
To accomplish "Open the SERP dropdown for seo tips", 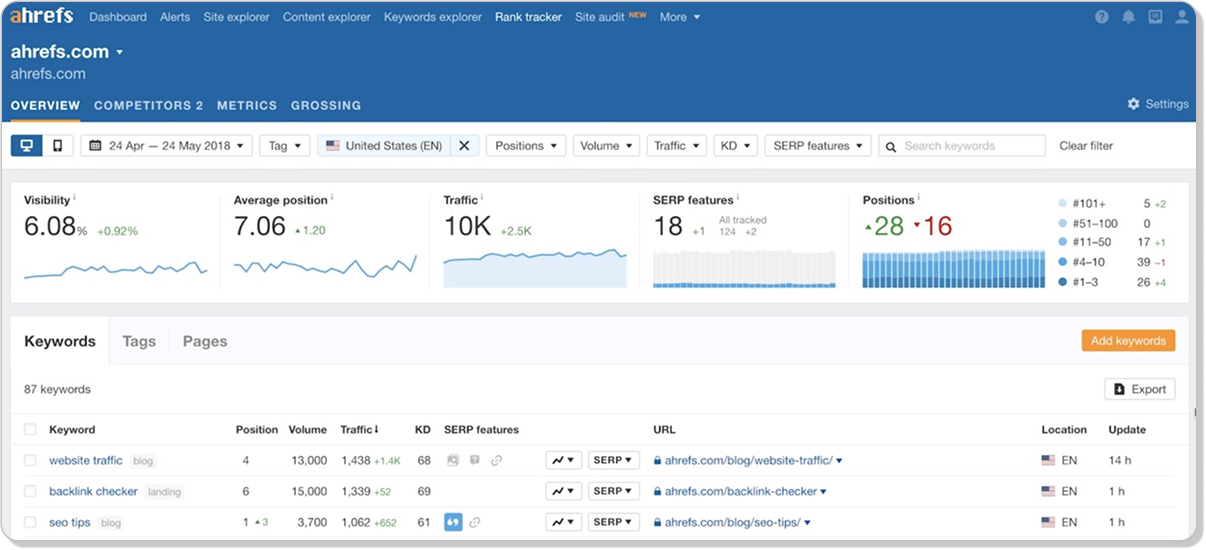I will click(614, 522).
